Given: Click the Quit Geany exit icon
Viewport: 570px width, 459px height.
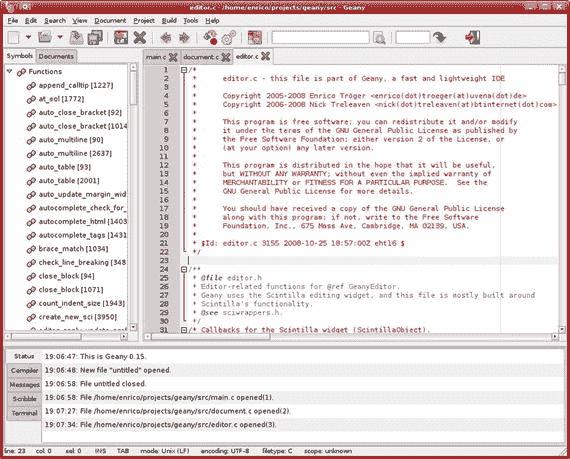Looking at the screenshot, I should 473,37.
